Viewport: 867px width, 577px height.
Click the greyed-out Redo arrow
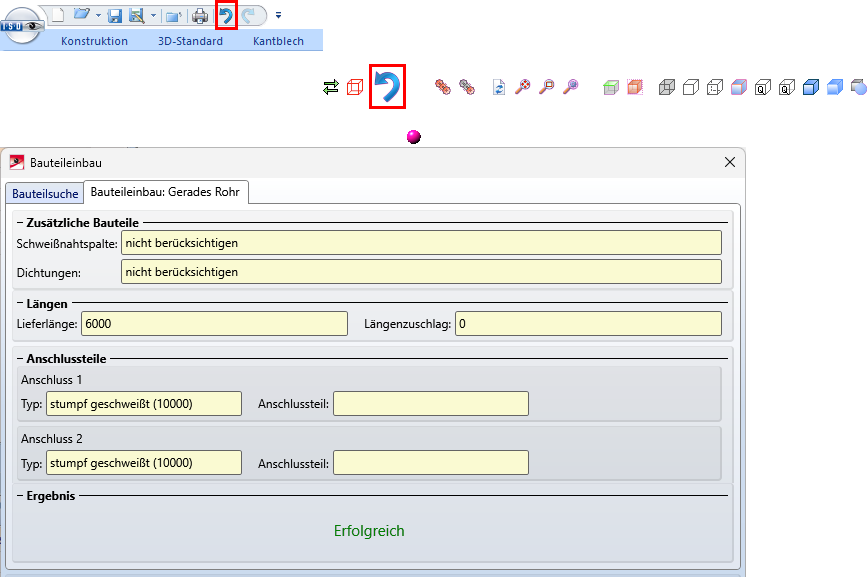click(249, 15)
